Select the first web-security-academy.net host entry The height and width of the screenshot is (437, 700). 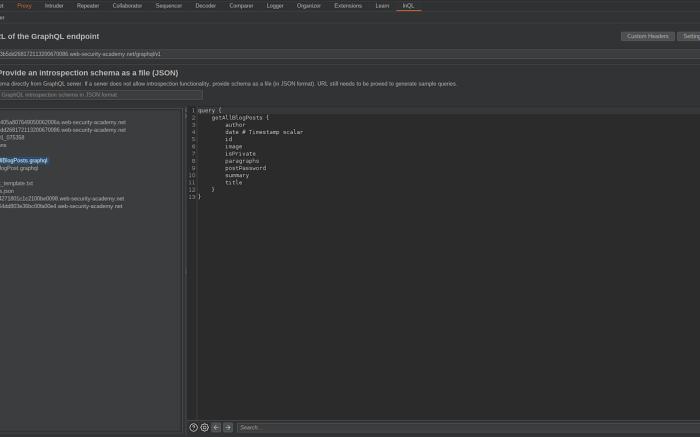tap(63, 122)
